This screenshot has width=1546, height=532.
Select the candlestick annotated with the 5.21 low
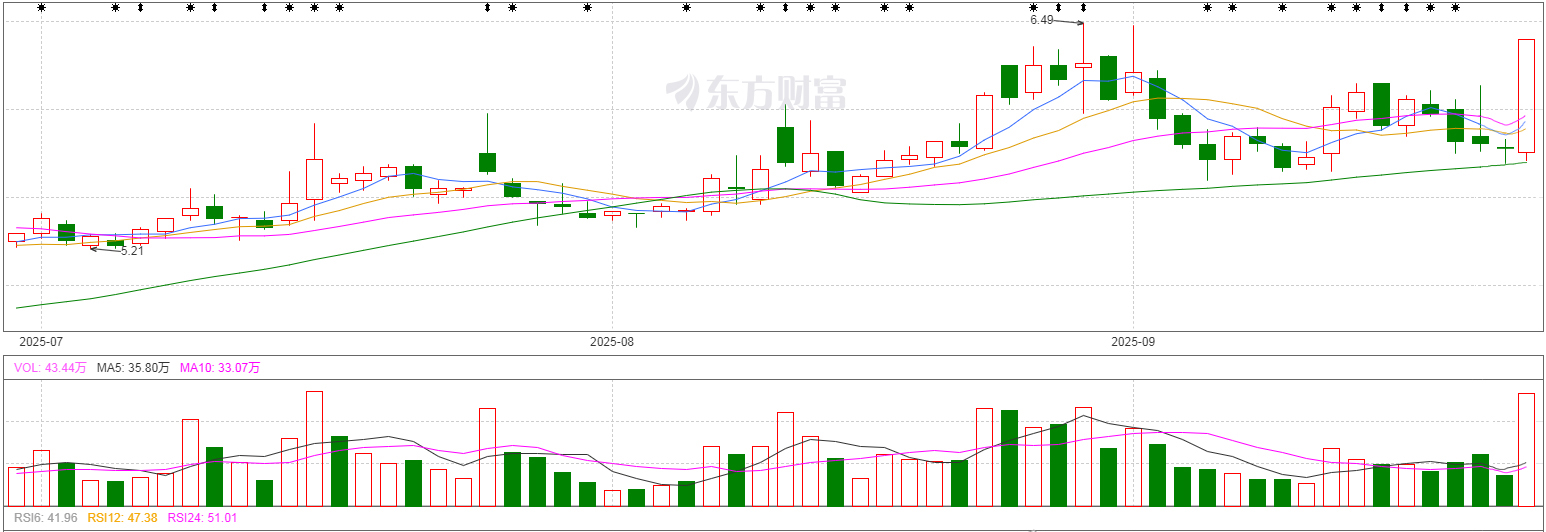coord(90,241)
